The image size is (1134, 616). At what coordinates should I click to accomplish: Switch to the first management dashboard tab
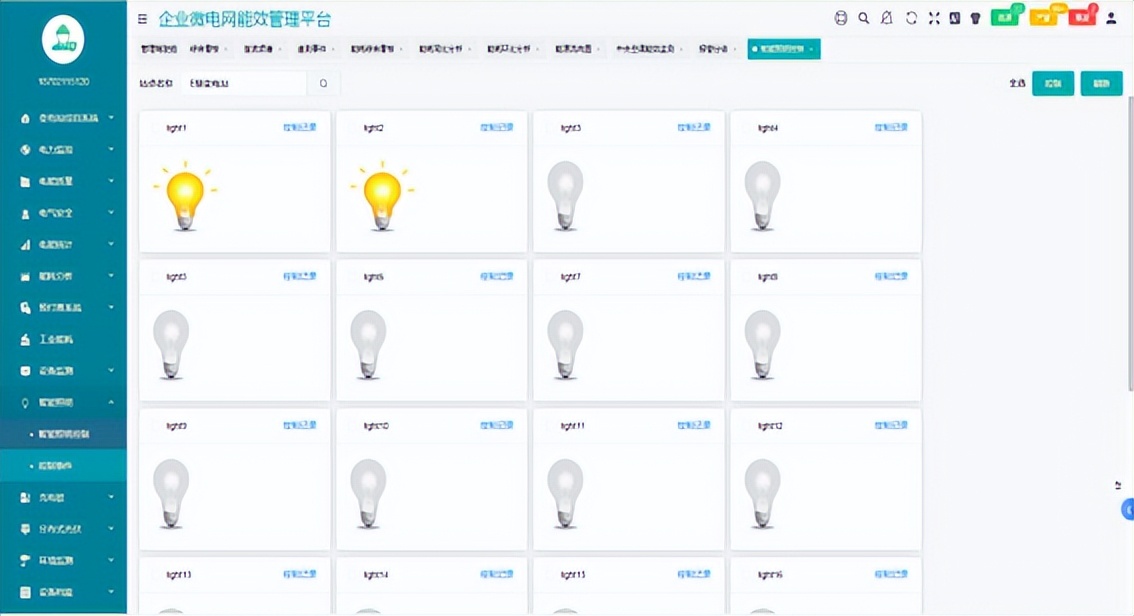(x=161, y=47)
